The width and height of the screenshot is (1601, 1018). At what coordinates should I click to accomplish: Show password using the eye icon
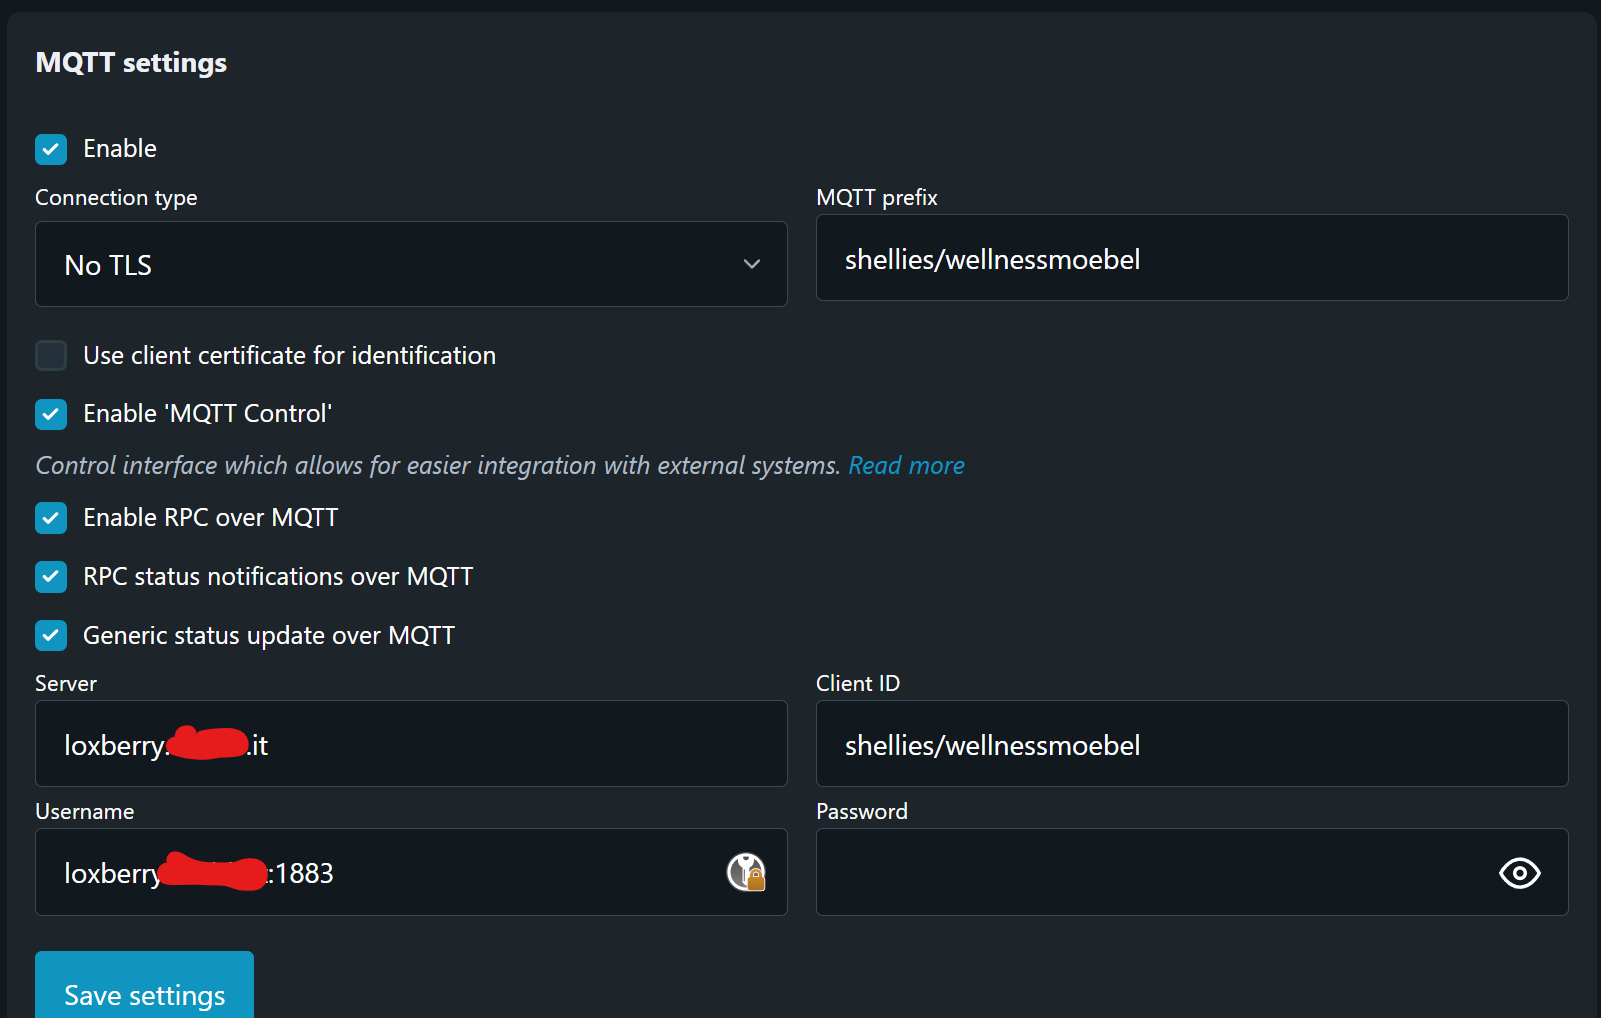pos(1519,873)
